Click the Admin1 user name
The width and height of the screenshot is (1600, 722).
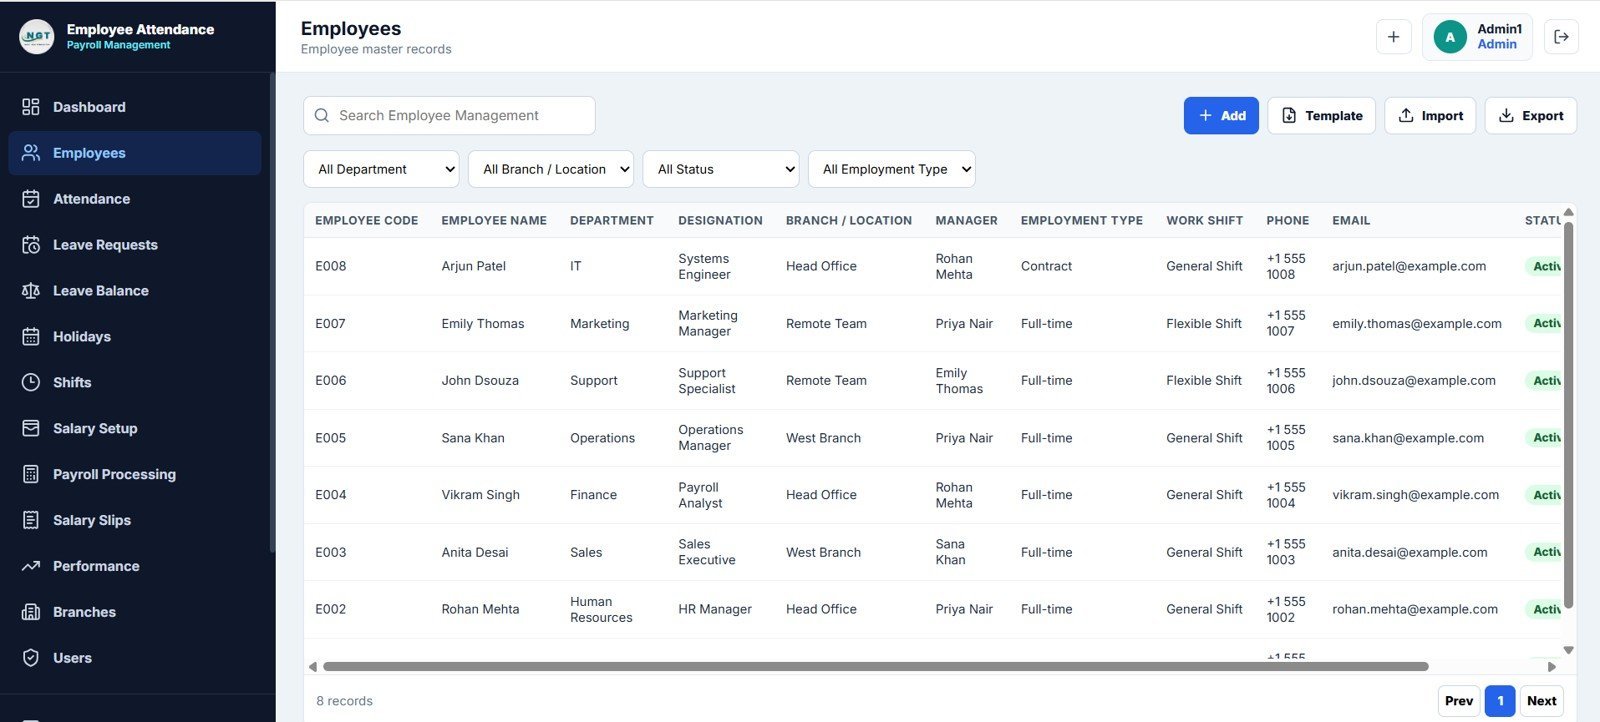click(1500, 29)
